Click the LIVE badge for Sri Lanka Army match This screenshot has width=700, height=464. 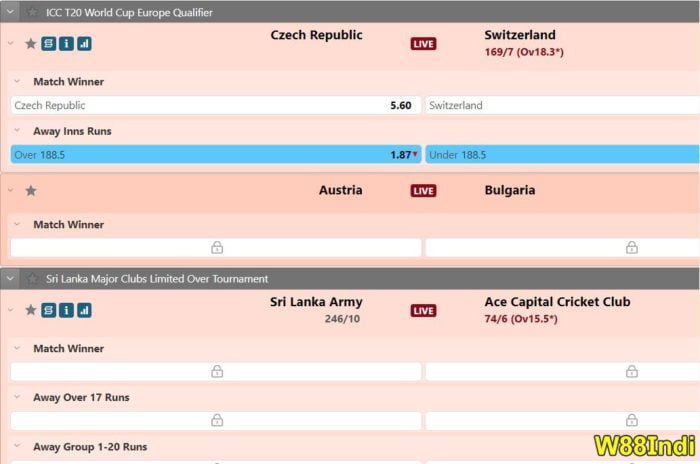(x=423, y=311)
